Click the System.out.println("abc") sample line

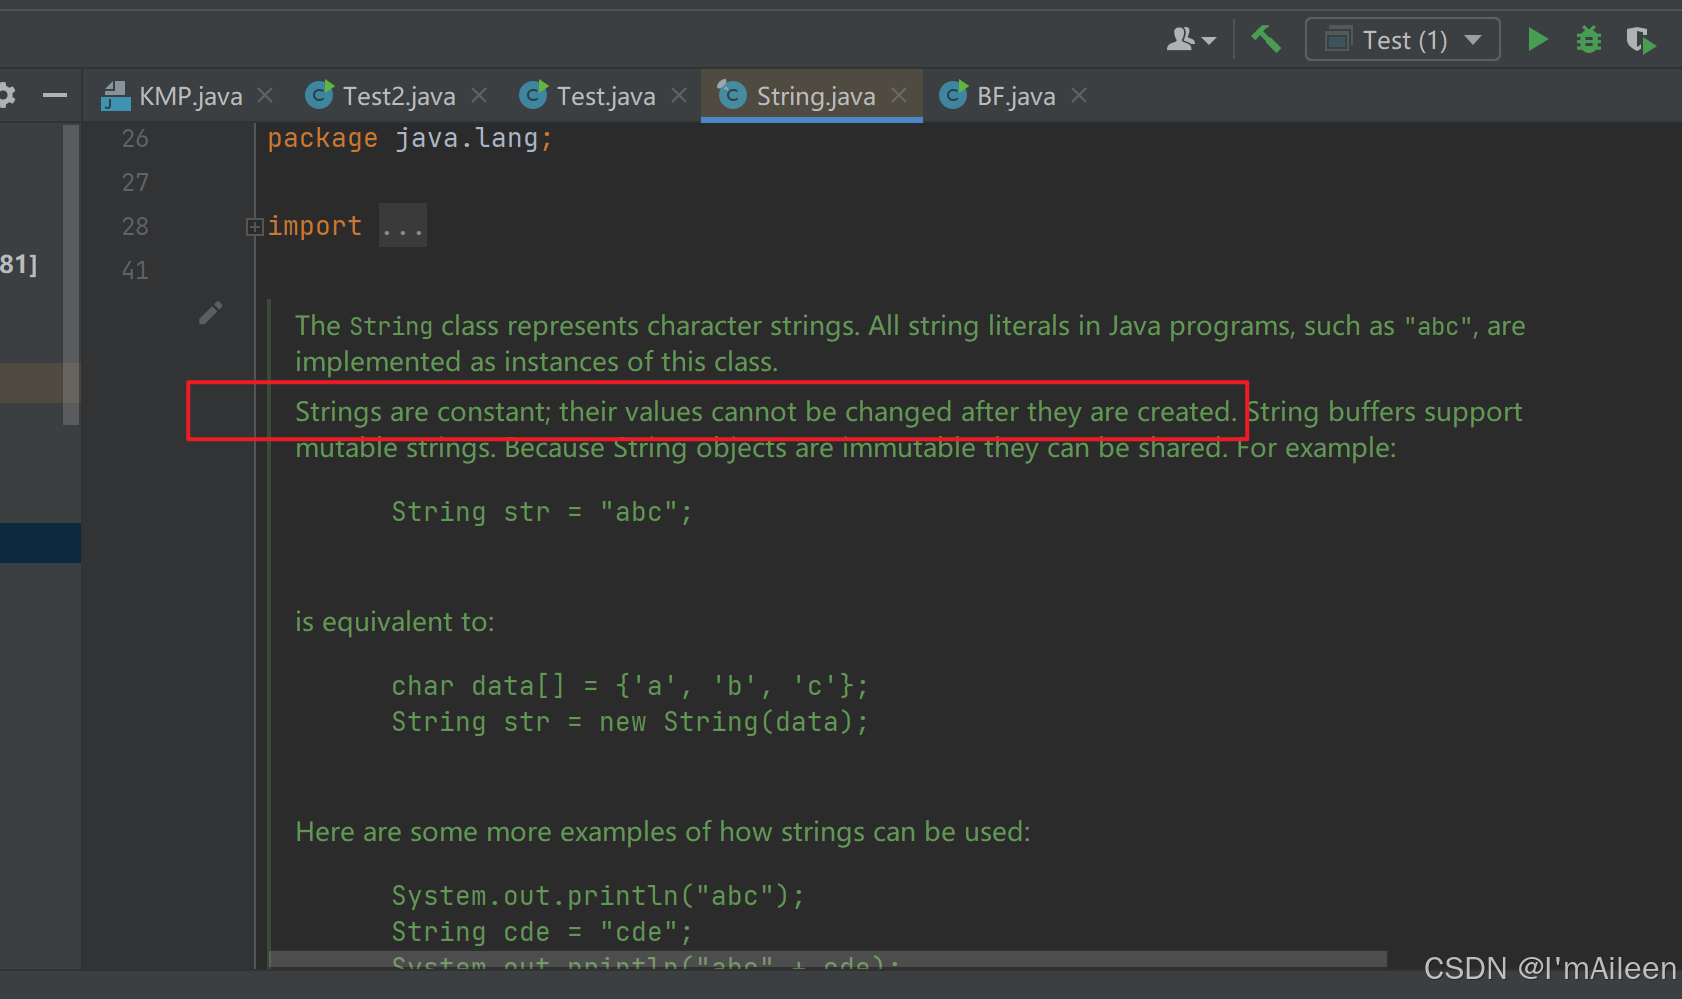[598, 896]
